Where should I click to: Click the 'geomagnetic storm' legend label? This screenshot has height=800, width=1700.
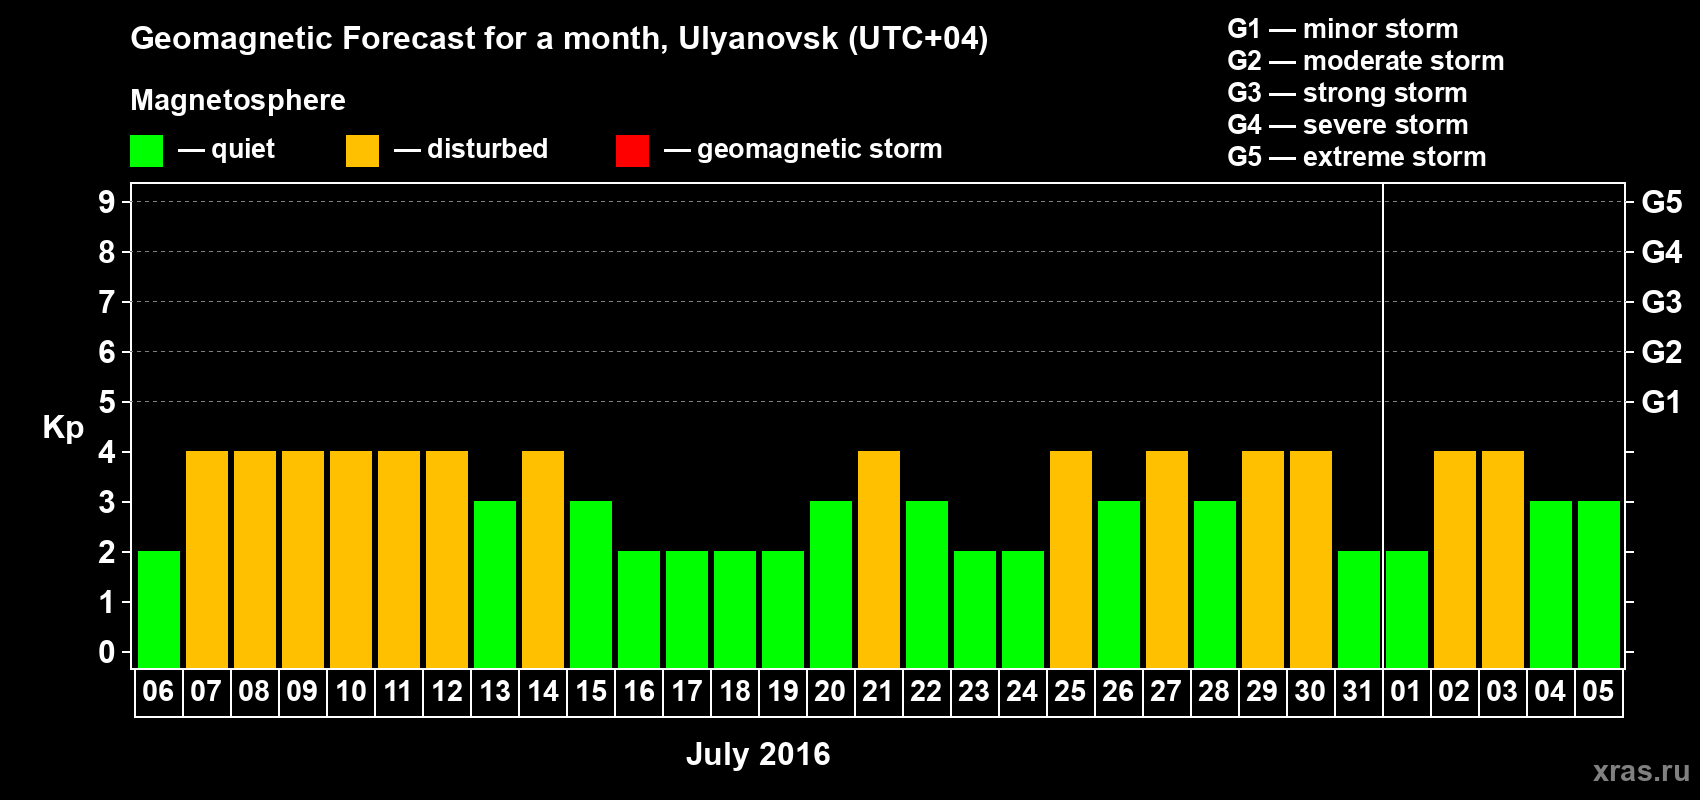(x=820, y=150)
